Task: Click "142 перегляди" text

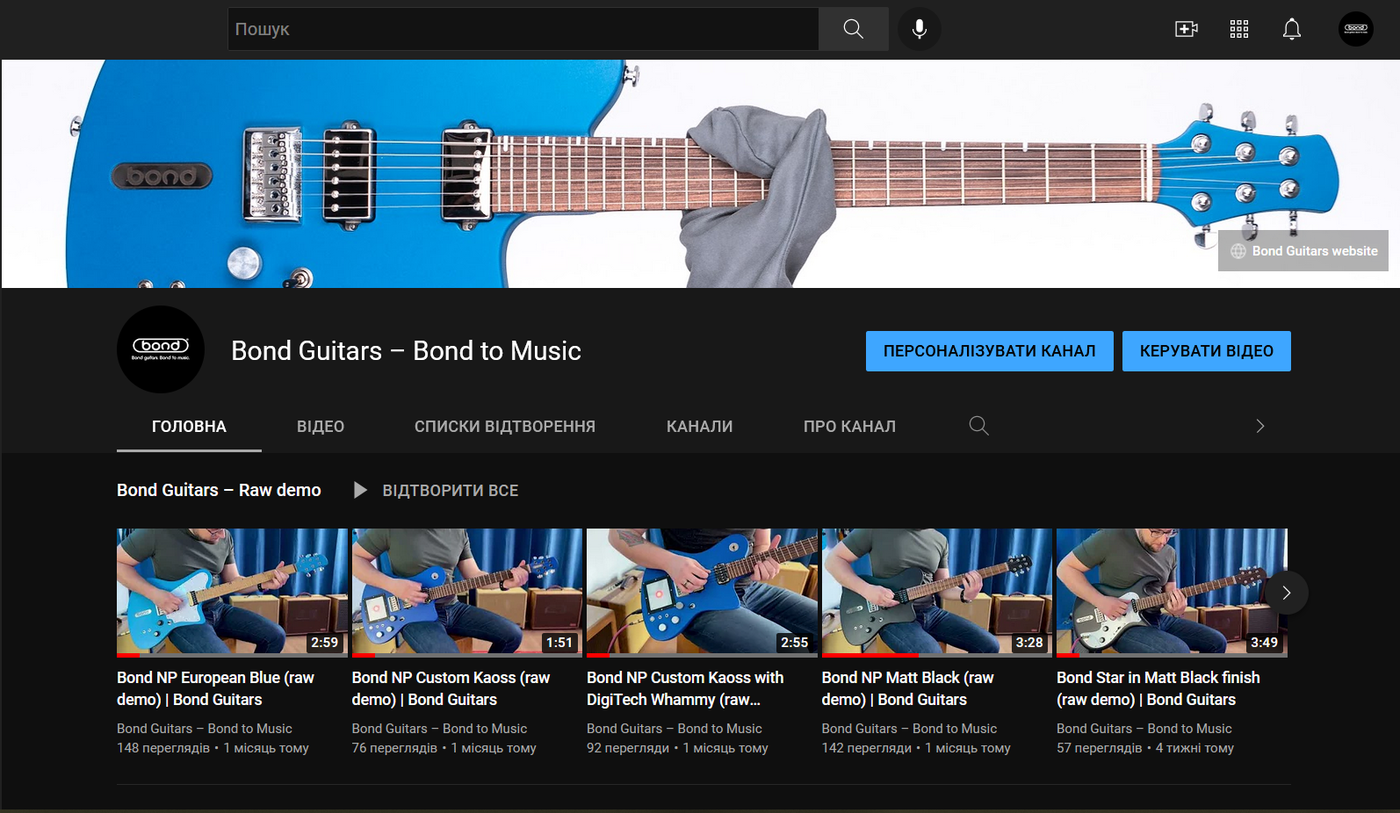Action: pos(867,748)
